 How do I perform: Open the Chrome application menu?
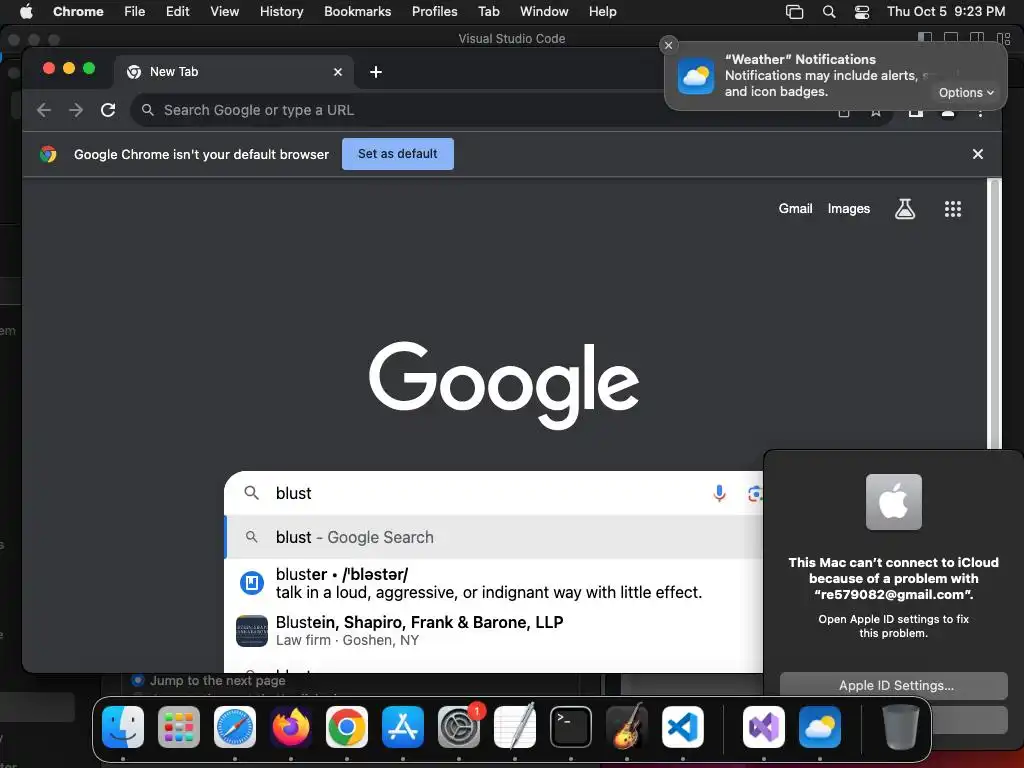click(78, 11)
